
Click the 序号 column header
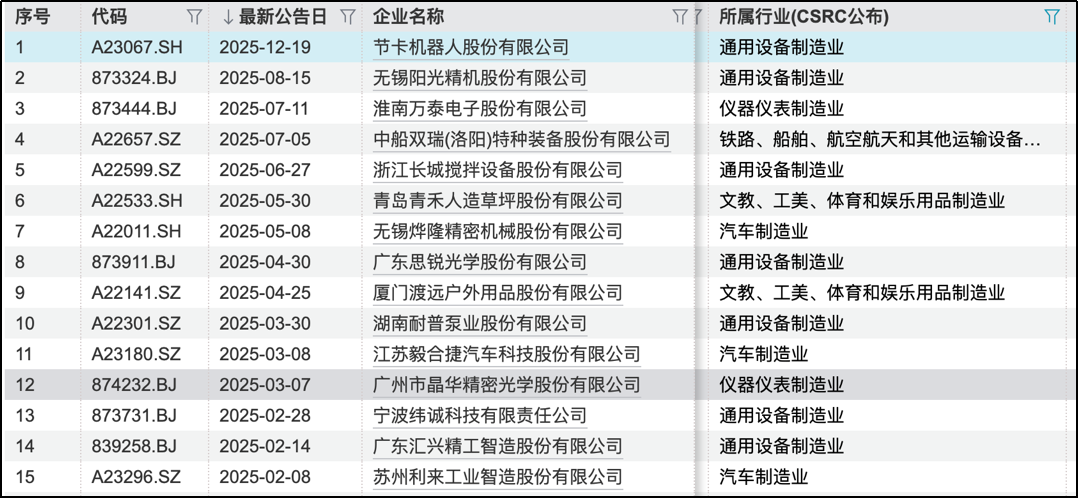tap(32, 17)
